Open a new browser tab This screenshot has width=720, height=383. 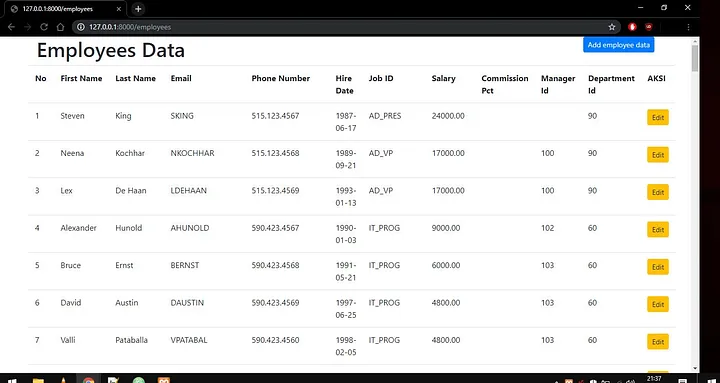[138, 9]
